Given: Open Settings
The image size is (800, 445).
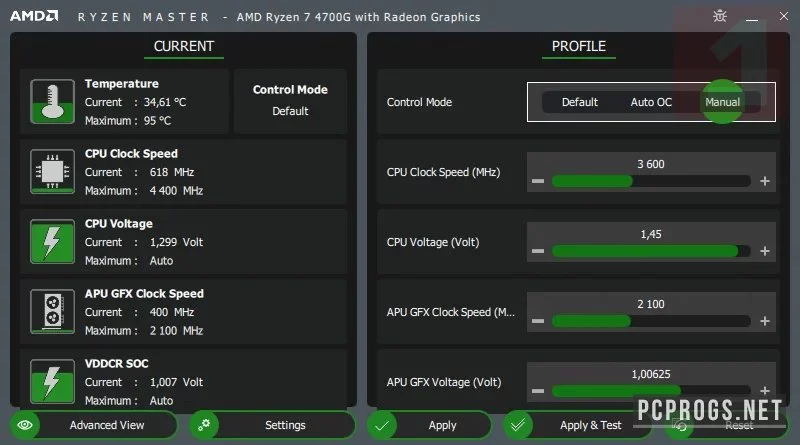Looking at the screenshot, I should point(272,425).
